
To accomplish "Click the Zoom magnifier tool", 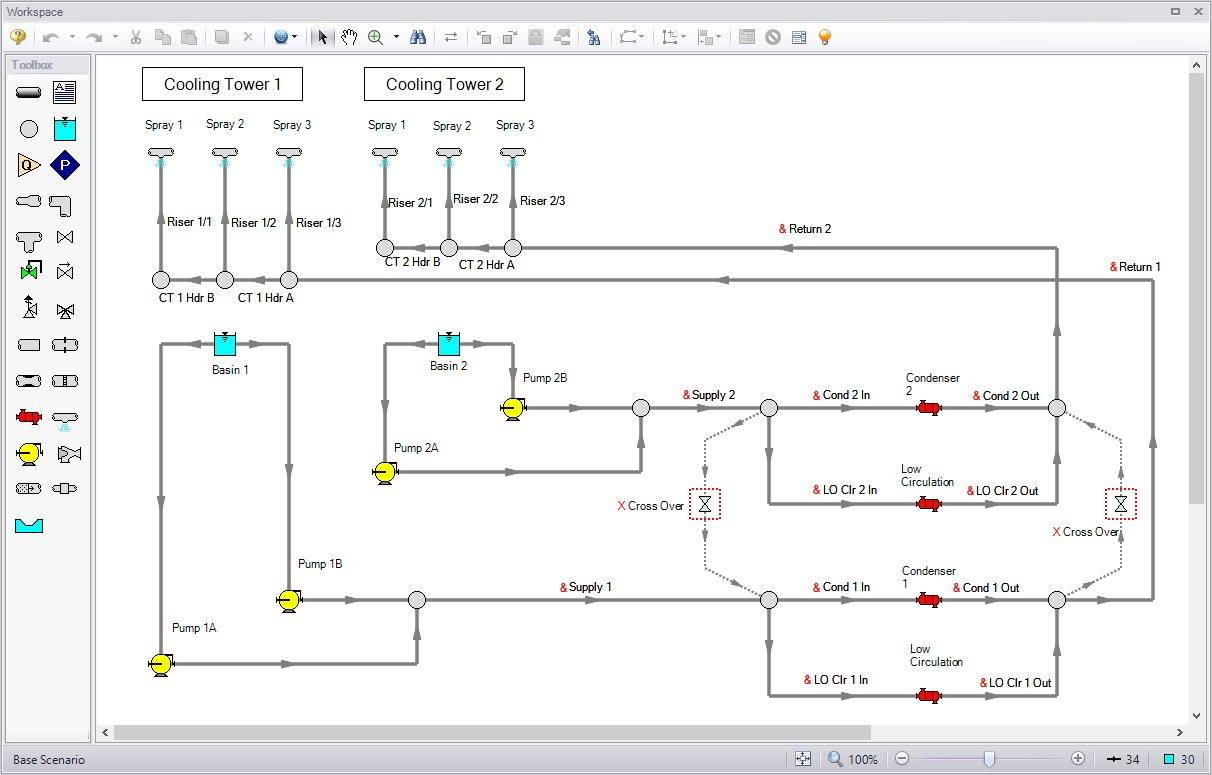I will (376, 37).
